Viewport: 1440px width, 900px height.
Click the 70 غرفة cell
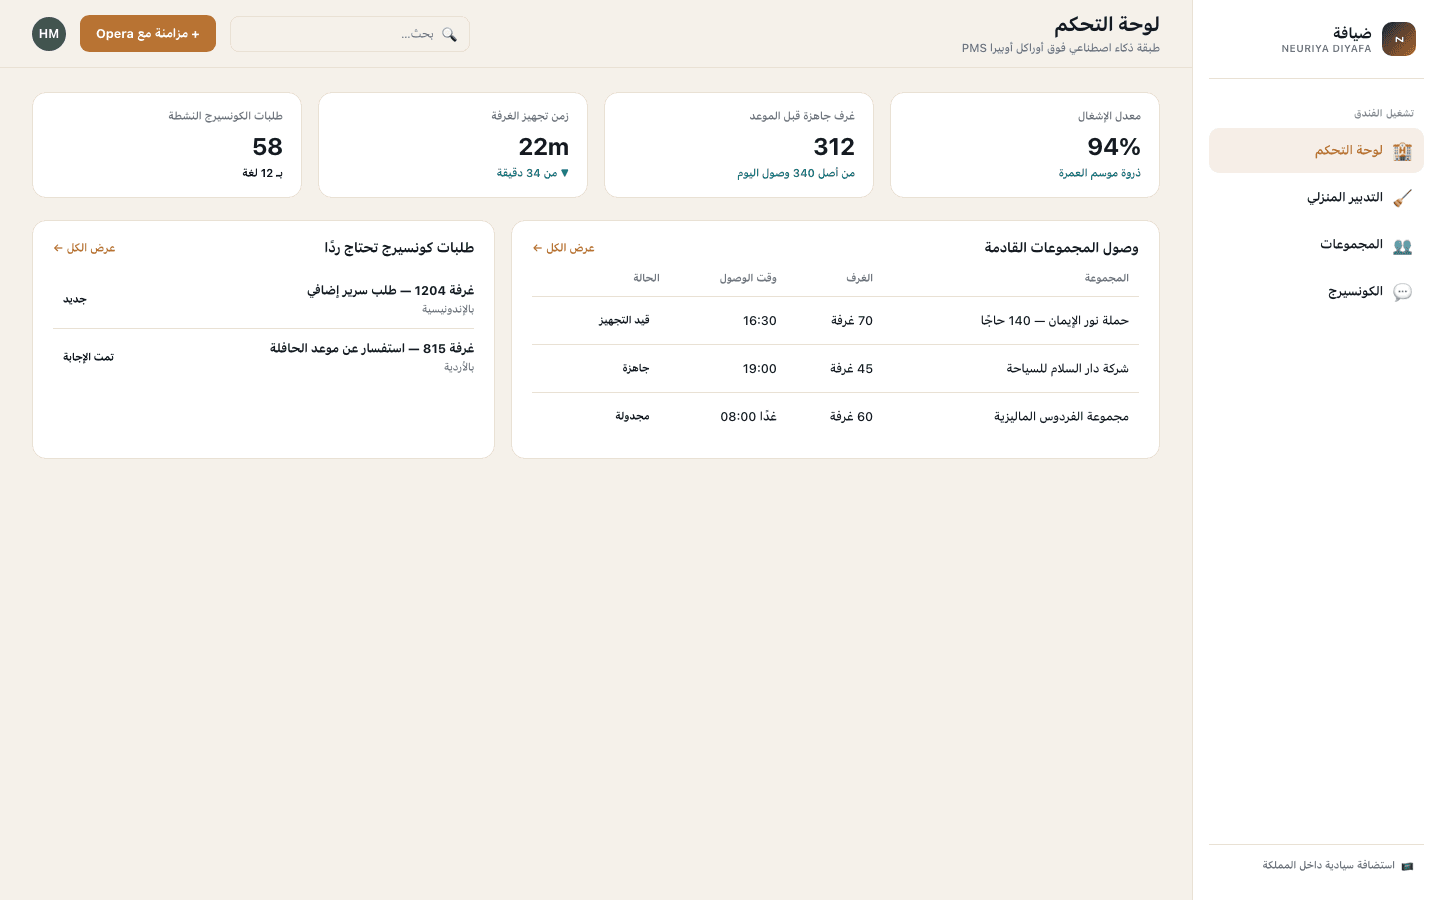coord(852,321)
